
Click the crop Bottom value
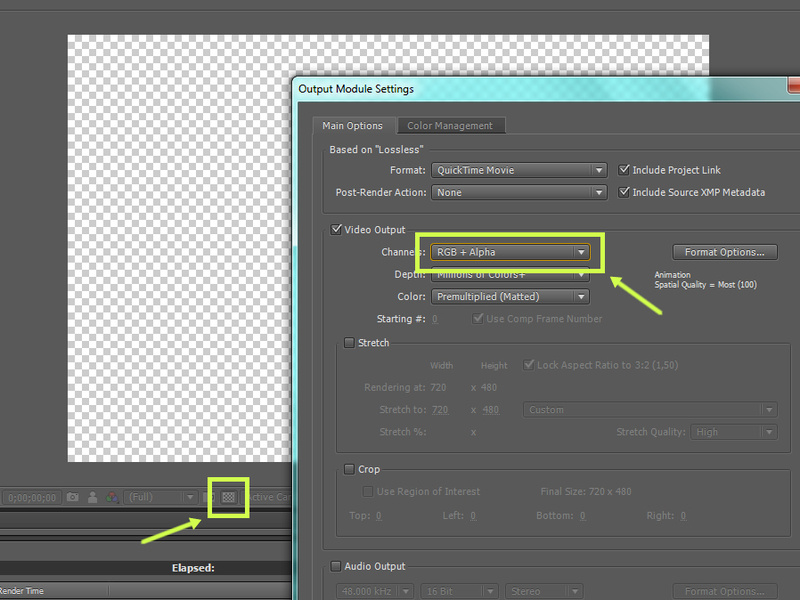(x=583, y=516)
